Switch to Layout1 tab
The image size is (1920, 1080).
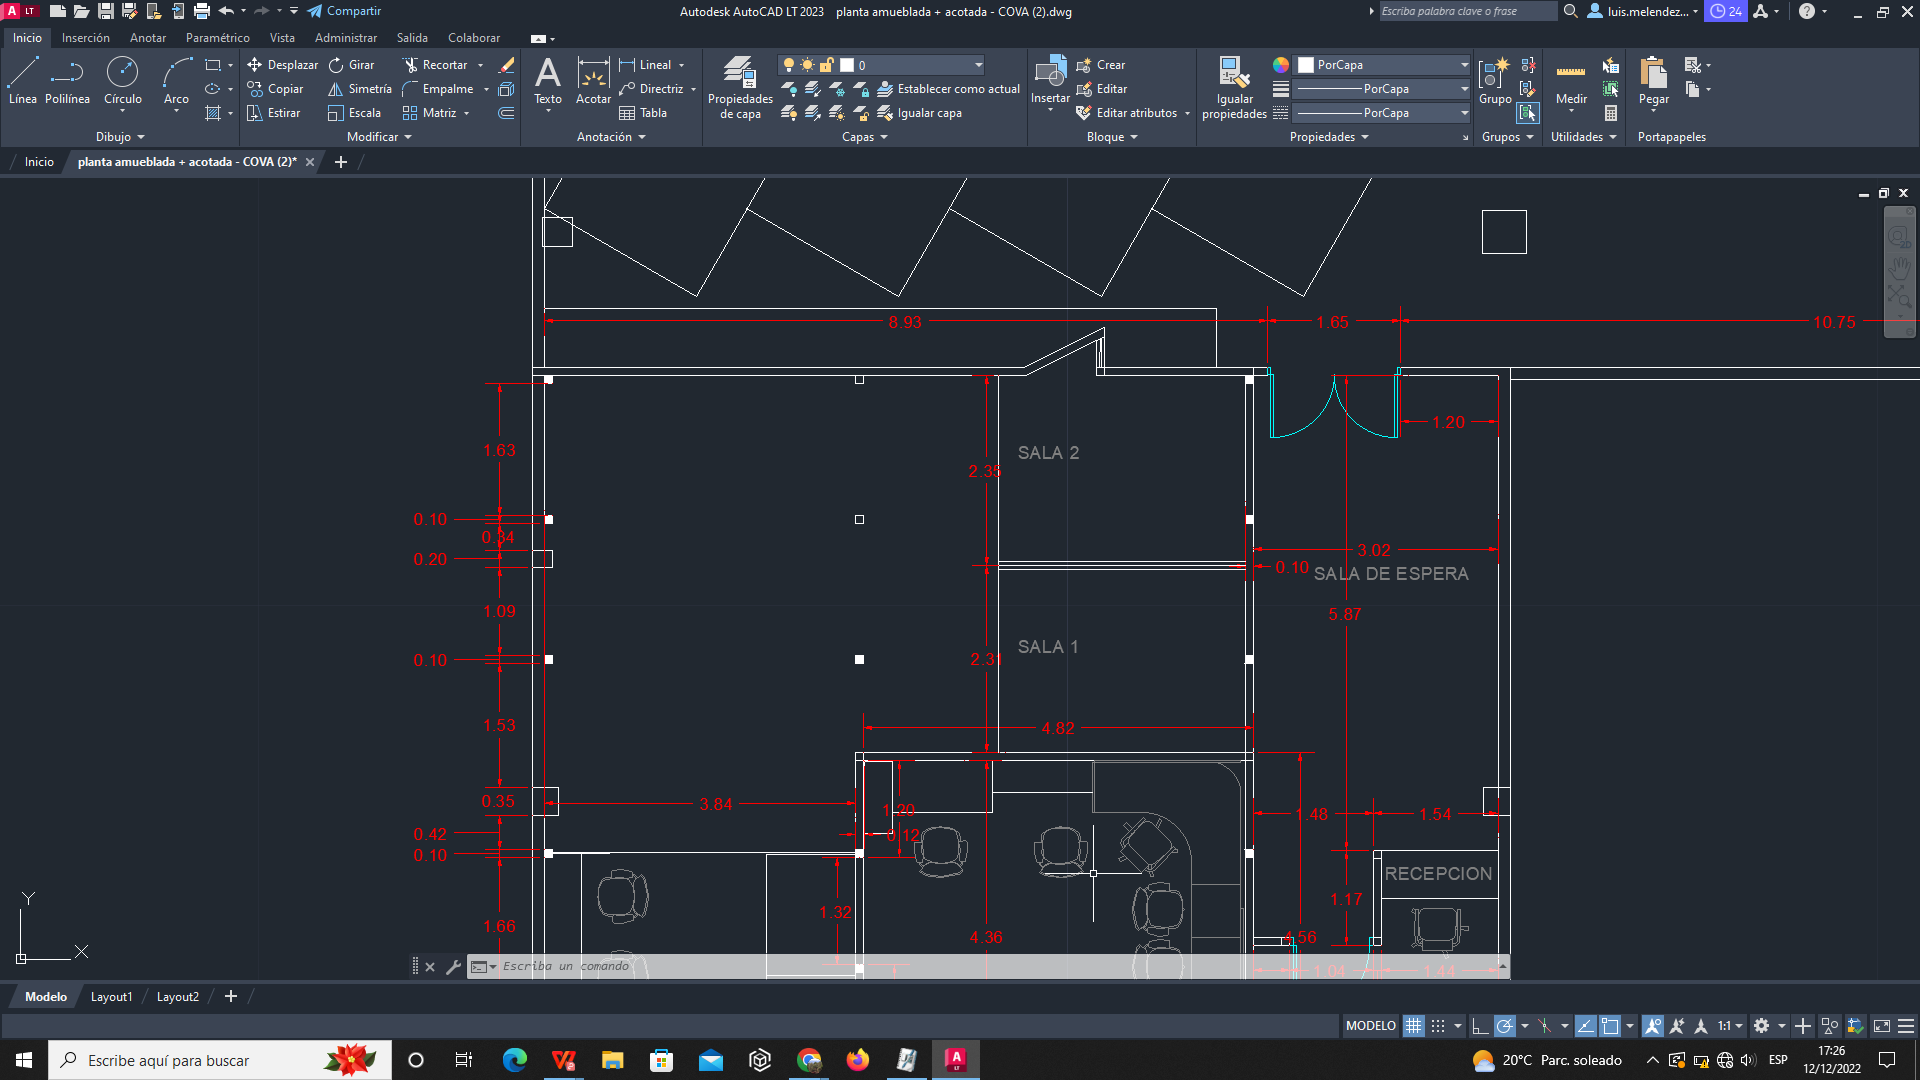click(111, 997)
